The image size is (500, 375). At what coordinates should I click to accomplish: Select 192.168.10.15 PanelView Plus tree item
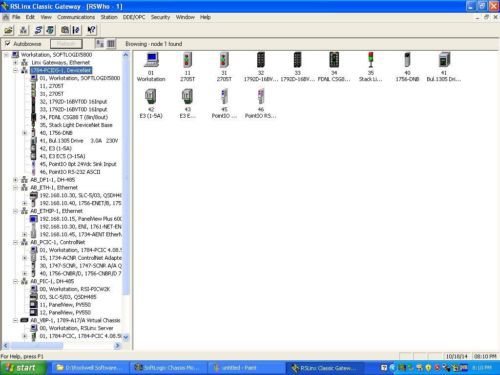80,219
